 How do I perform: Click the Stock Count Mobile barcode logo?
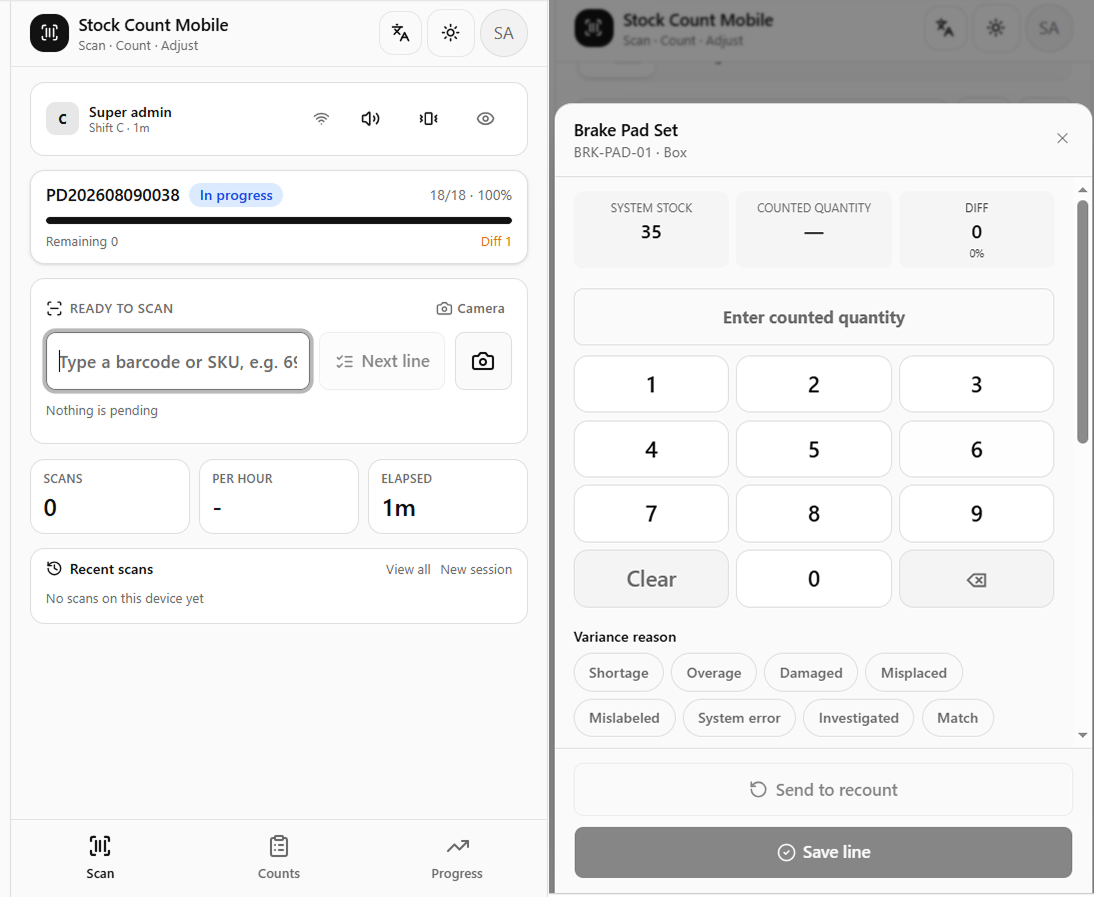coord(50,33)
